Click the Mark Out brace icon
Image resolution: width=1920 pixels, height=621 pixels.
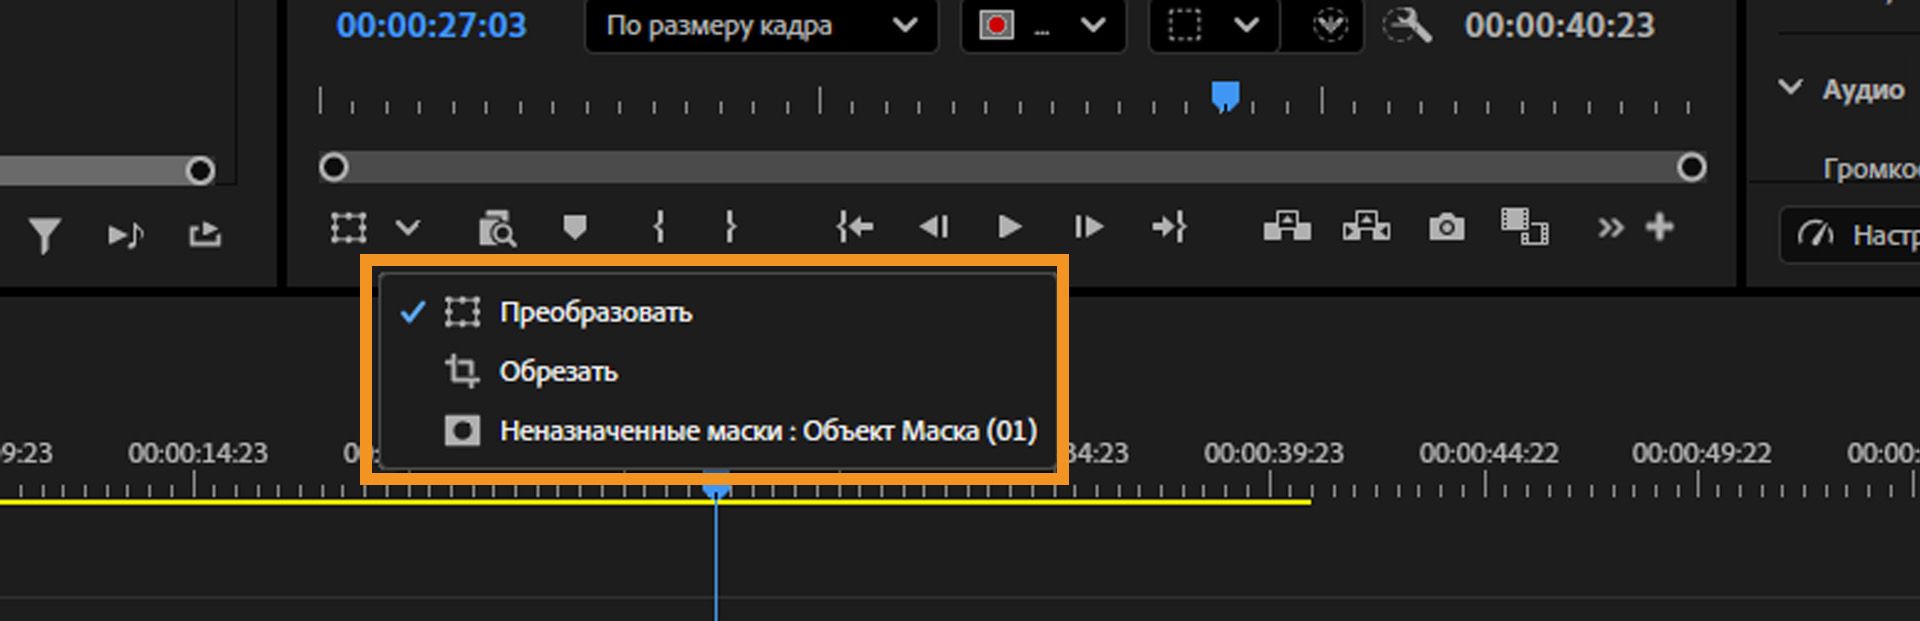731,228
